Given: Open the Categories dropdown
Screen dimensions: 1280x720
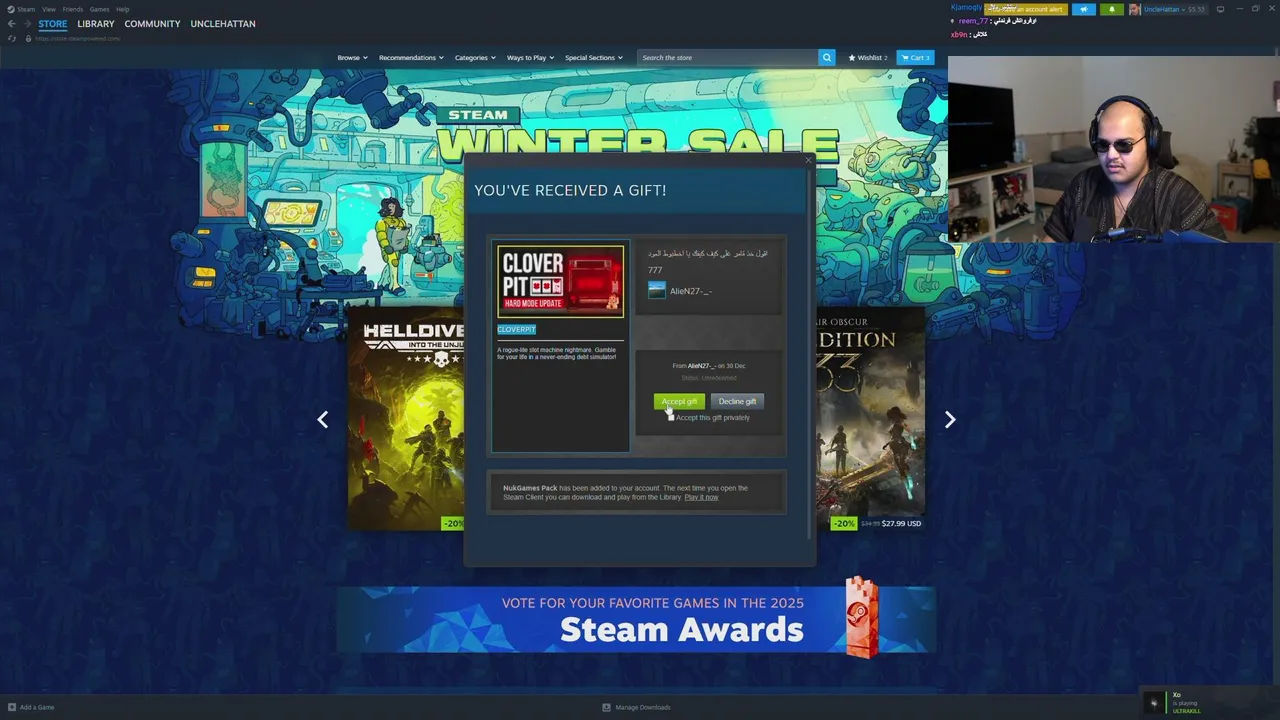Looking at the screenshot, I should click(475, 57).
